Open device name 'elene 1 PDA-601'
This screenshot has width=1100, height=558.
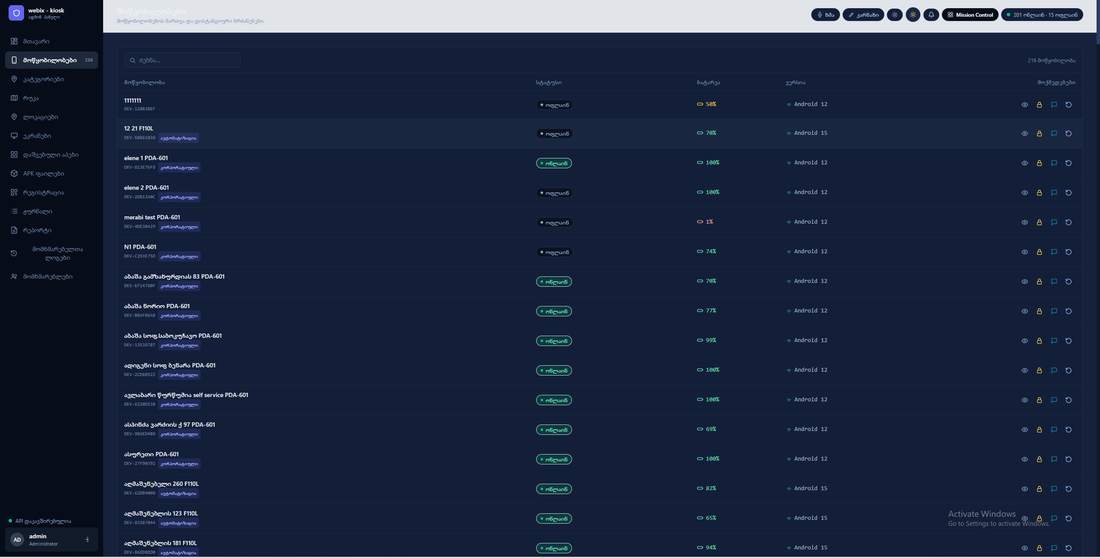[146, 159]
